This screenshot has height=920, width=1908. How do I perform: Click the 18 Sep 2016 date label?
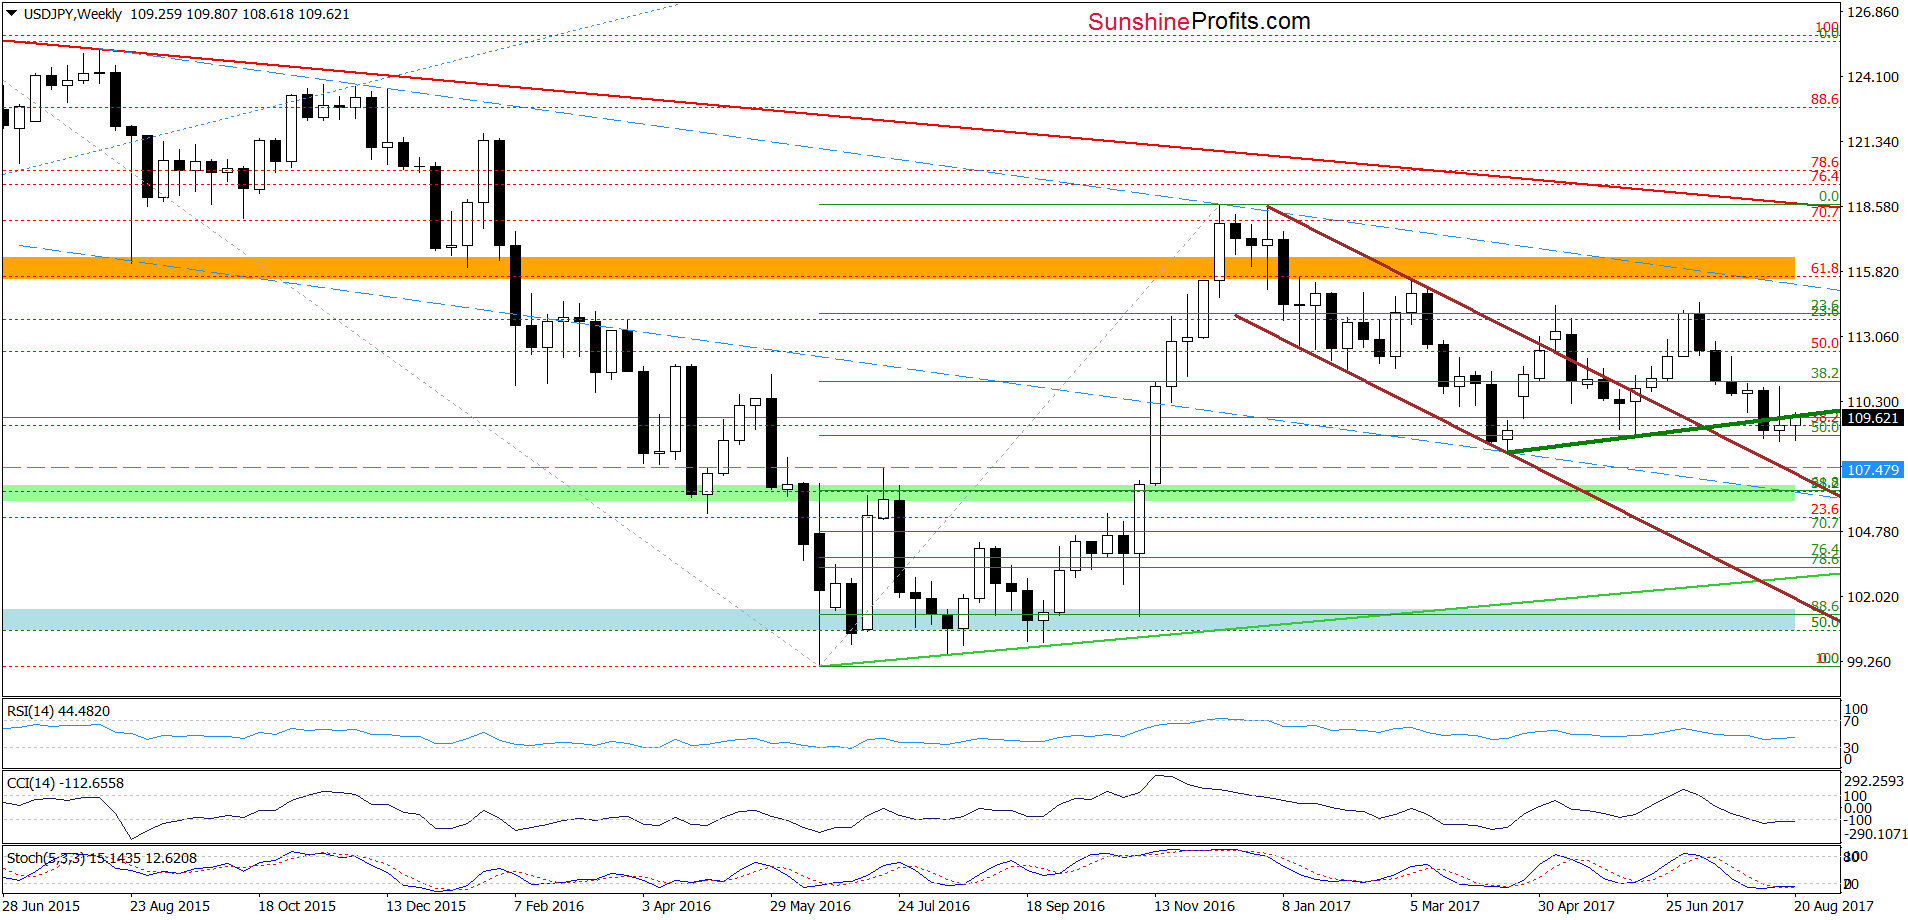coord(1066,906)
